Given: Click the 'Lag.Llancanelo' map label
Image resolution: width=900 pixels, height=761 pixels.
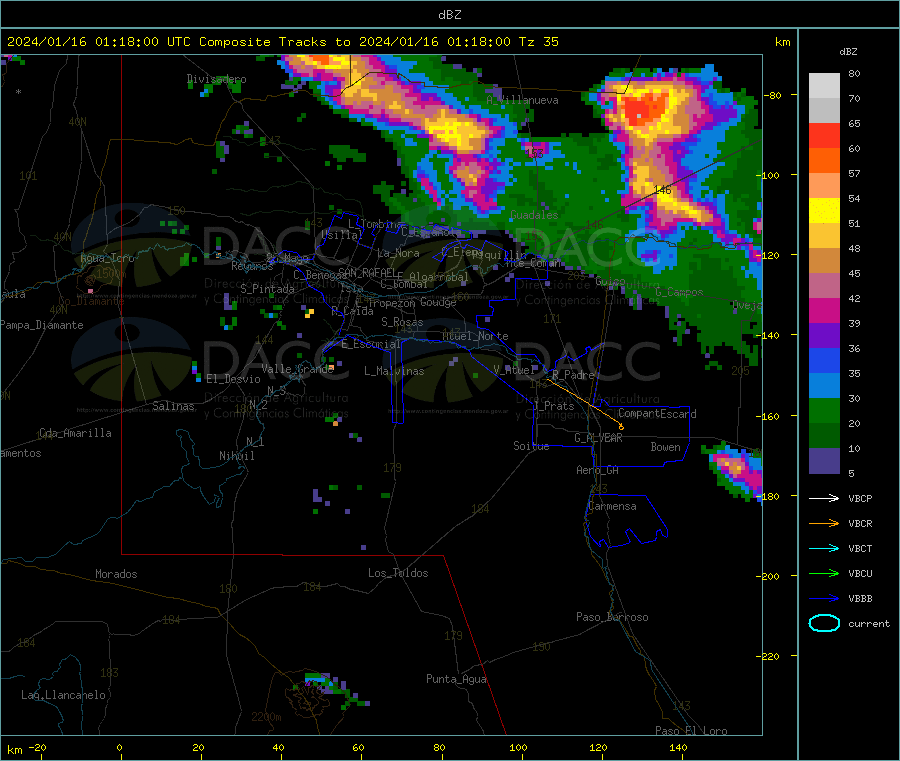Looking at the screenshot, I should (x=63, y=695).
